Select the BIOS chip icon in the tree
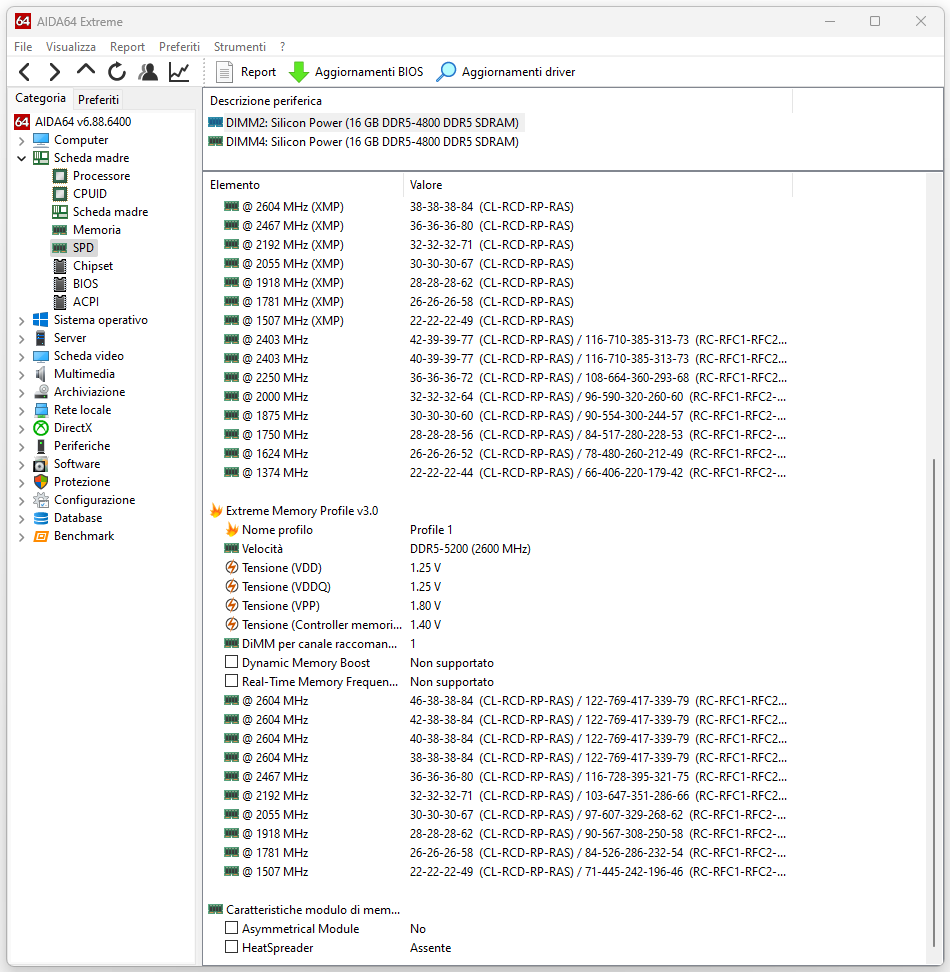Viewport: 950px width, 972px height. click(59, 284)
